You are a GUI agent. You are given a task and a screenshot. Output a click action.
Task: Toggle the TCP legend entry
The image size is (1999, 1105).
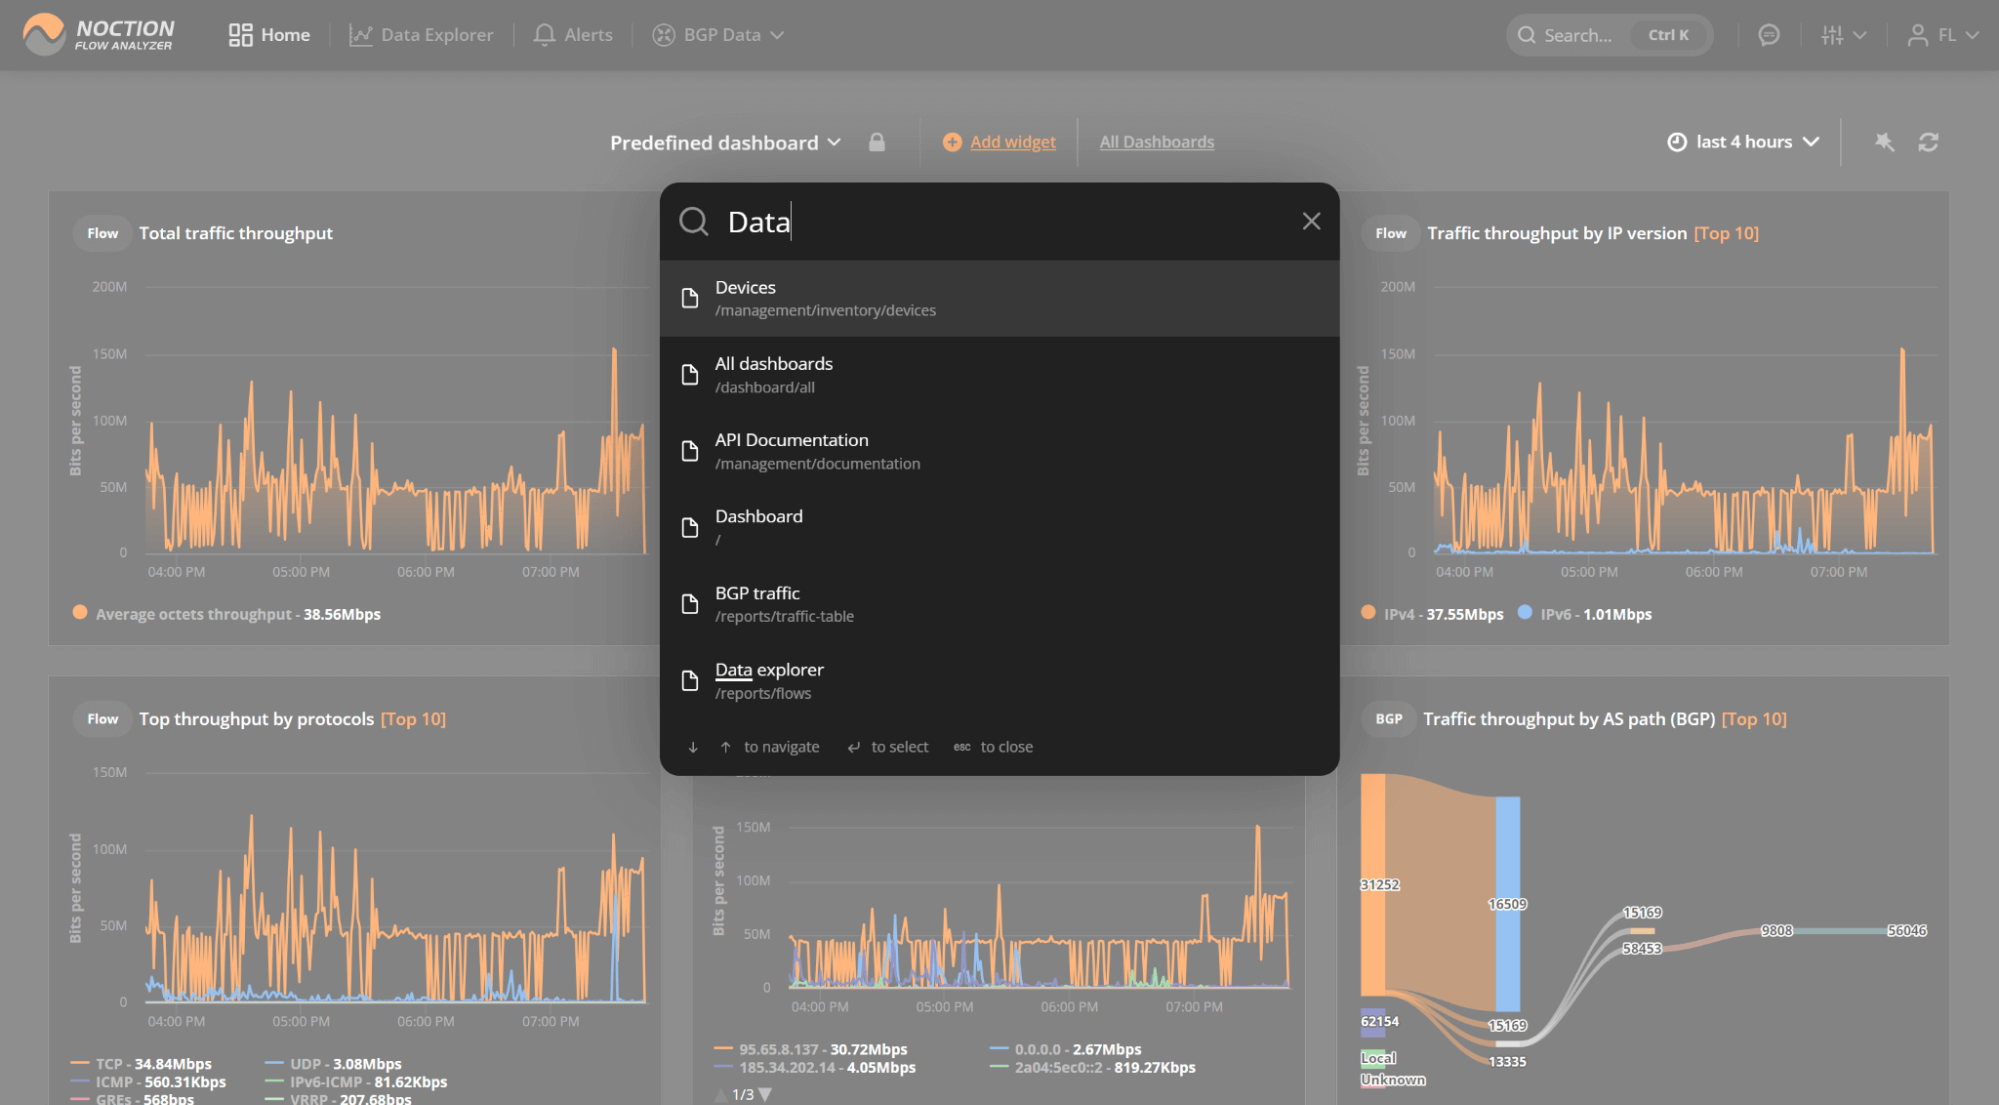coord(141,1064)
